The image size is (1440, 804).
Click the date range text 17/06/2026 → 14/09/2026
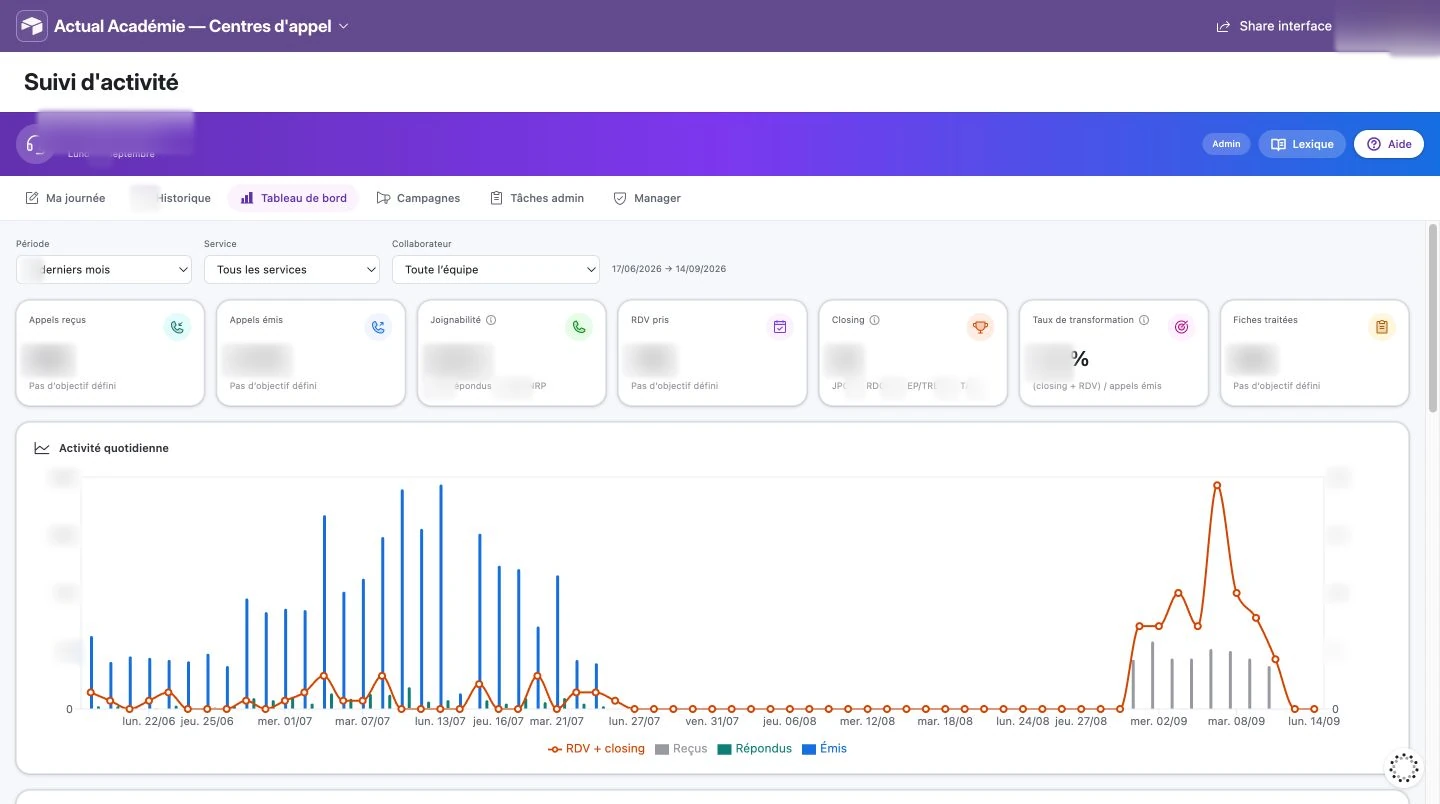669,269
